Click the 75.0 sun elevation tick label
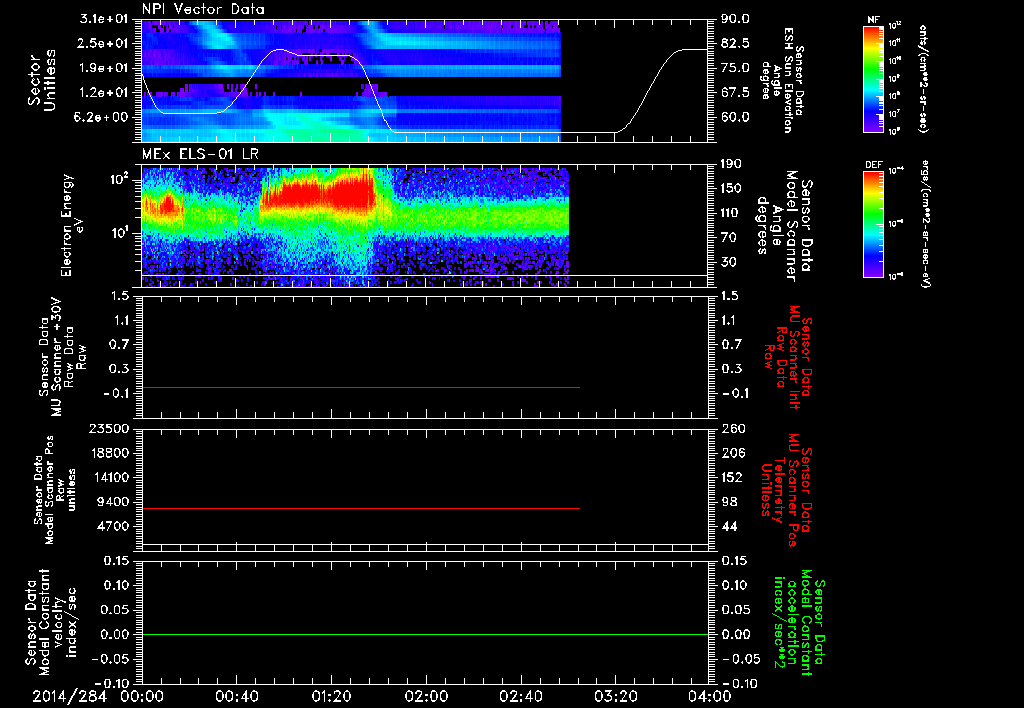Image resolution: width=1024 pixels, height=708 pixels. [735, 68]
